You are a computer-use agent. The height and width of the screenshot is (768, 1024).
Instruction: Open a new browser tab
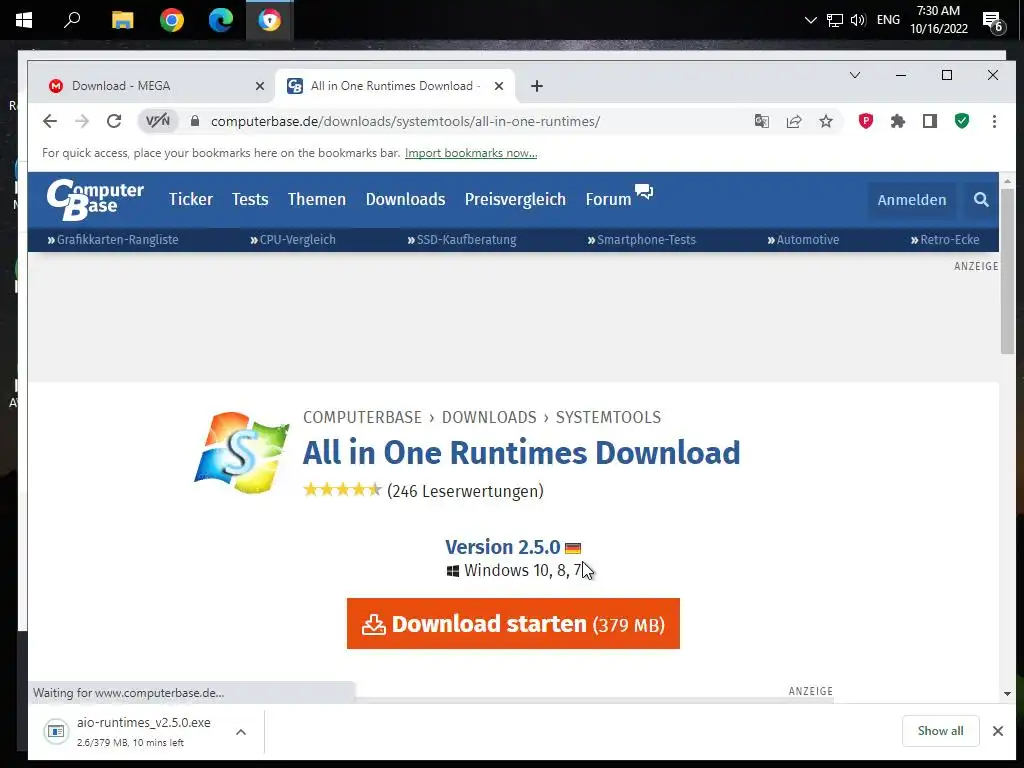click(x=537, y=86)
